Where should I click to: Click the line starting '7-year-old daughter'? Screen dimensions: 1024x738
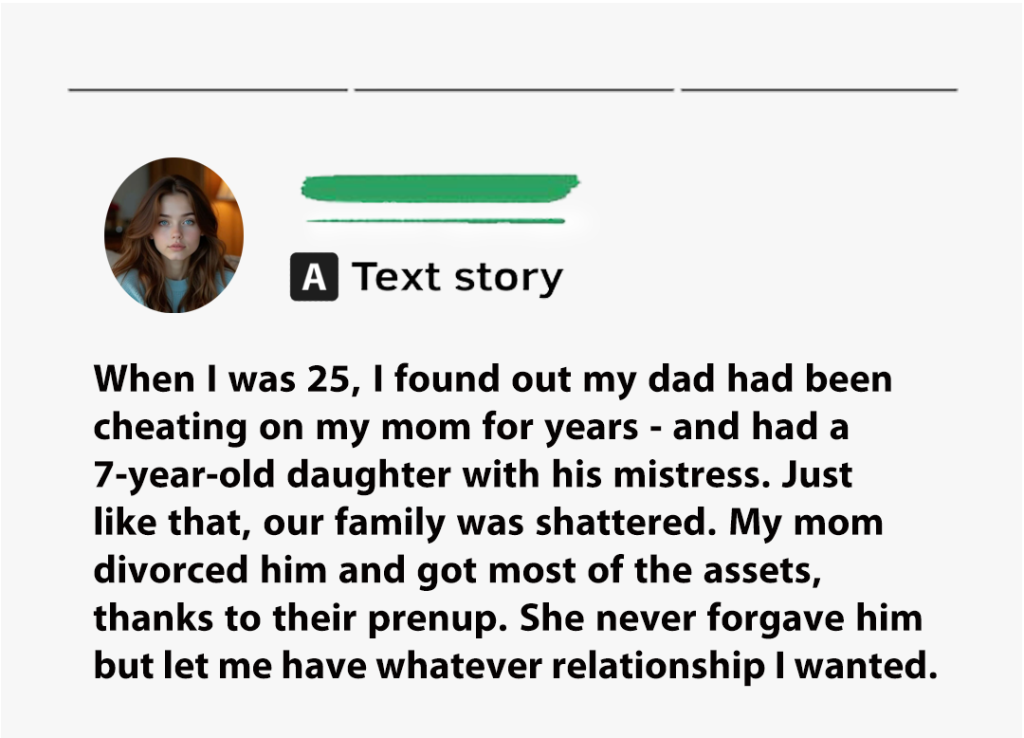pos(473,475)
